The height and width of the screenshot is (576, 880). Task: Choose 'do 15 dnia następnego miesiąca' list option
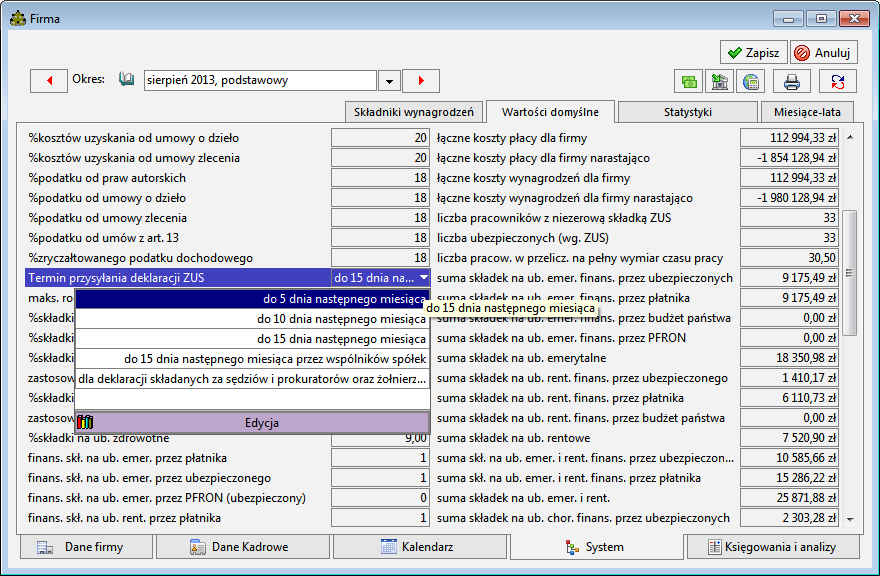click(253, 339)
